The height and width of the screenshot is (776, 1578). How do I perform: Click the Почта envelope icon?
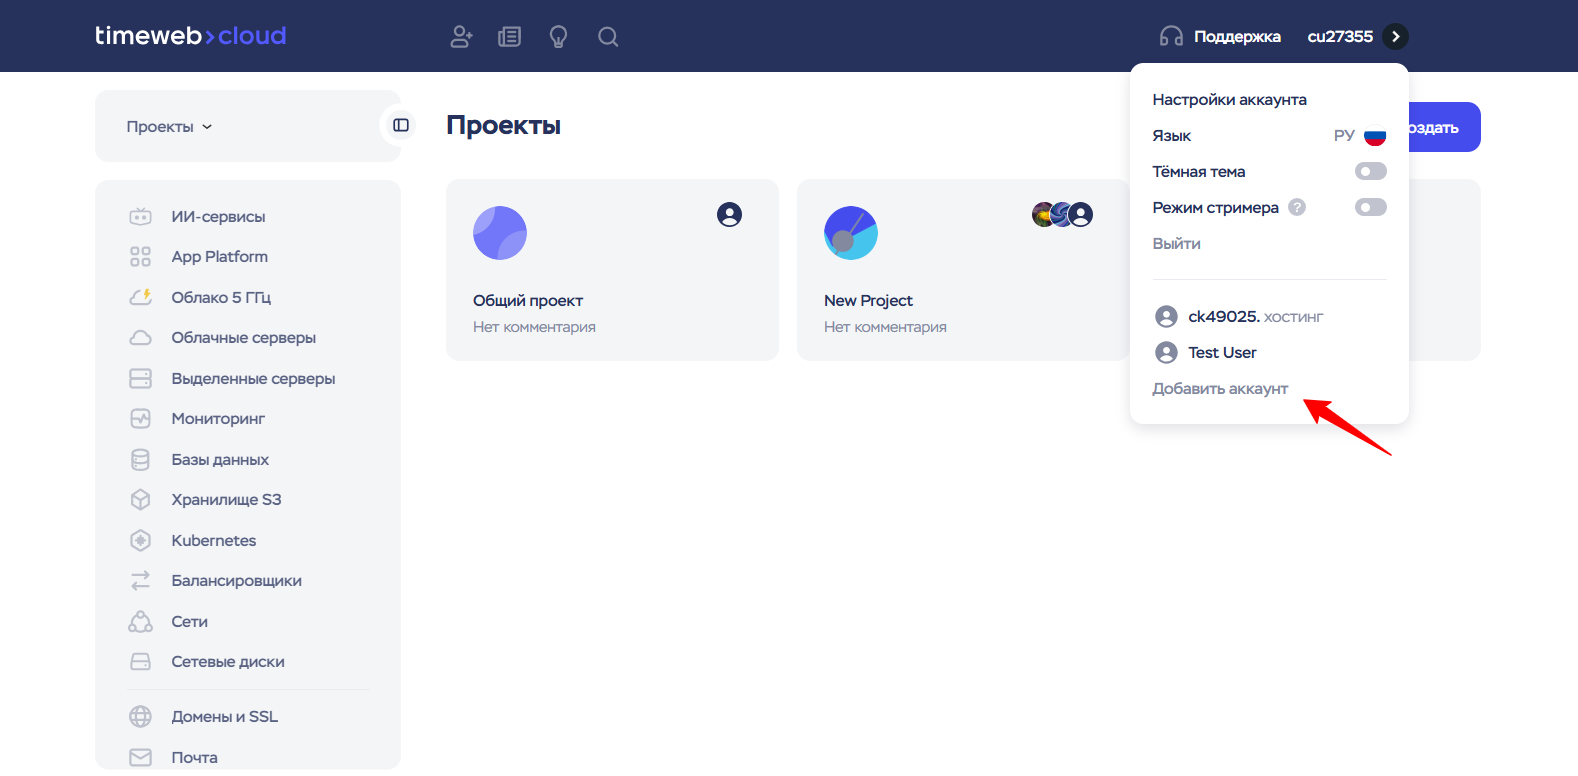(141, 757)
